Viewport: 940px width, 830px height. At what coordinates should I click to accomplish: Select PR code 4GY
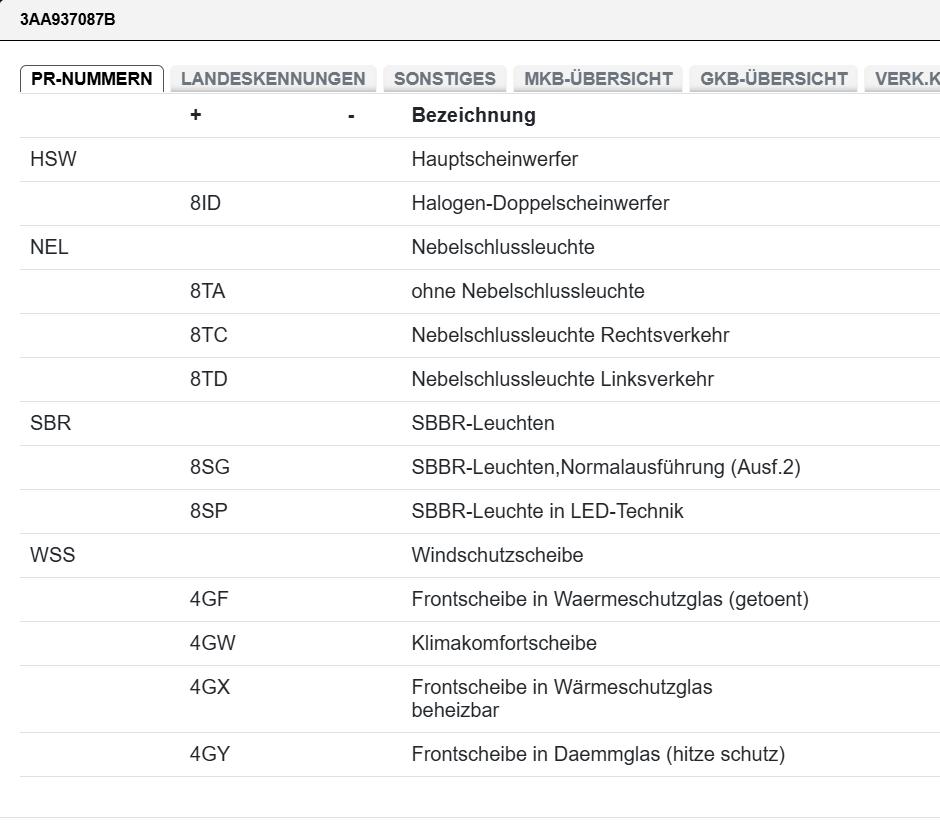210,755
